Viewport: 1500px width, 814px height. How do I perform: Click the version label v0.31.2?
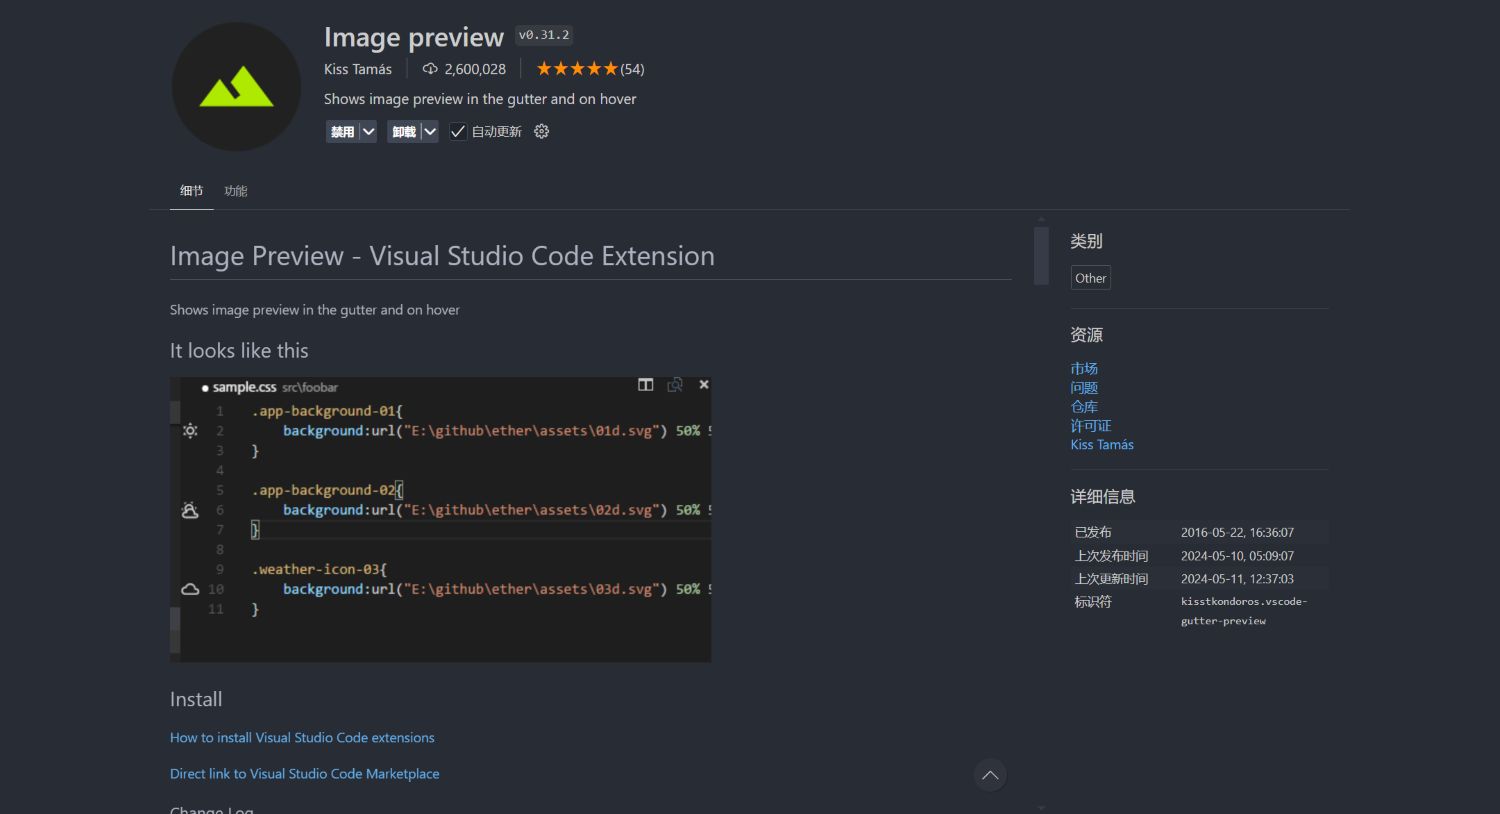544,35
